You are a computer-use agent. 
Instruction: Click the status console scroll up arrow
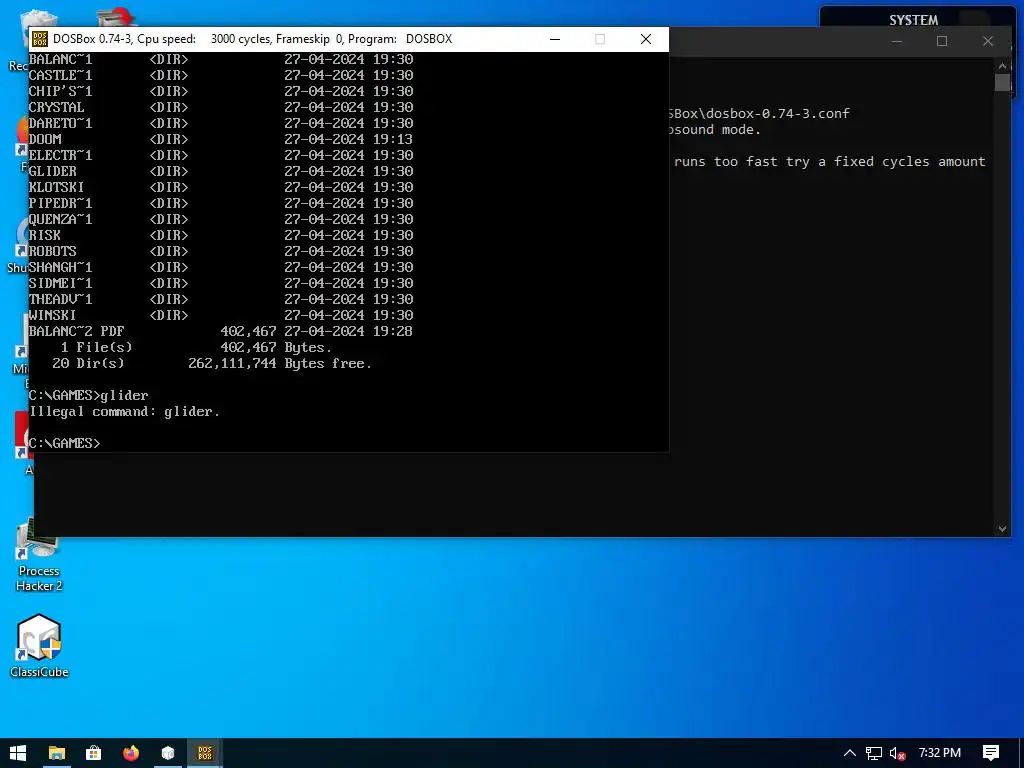tap(1002, 65)
